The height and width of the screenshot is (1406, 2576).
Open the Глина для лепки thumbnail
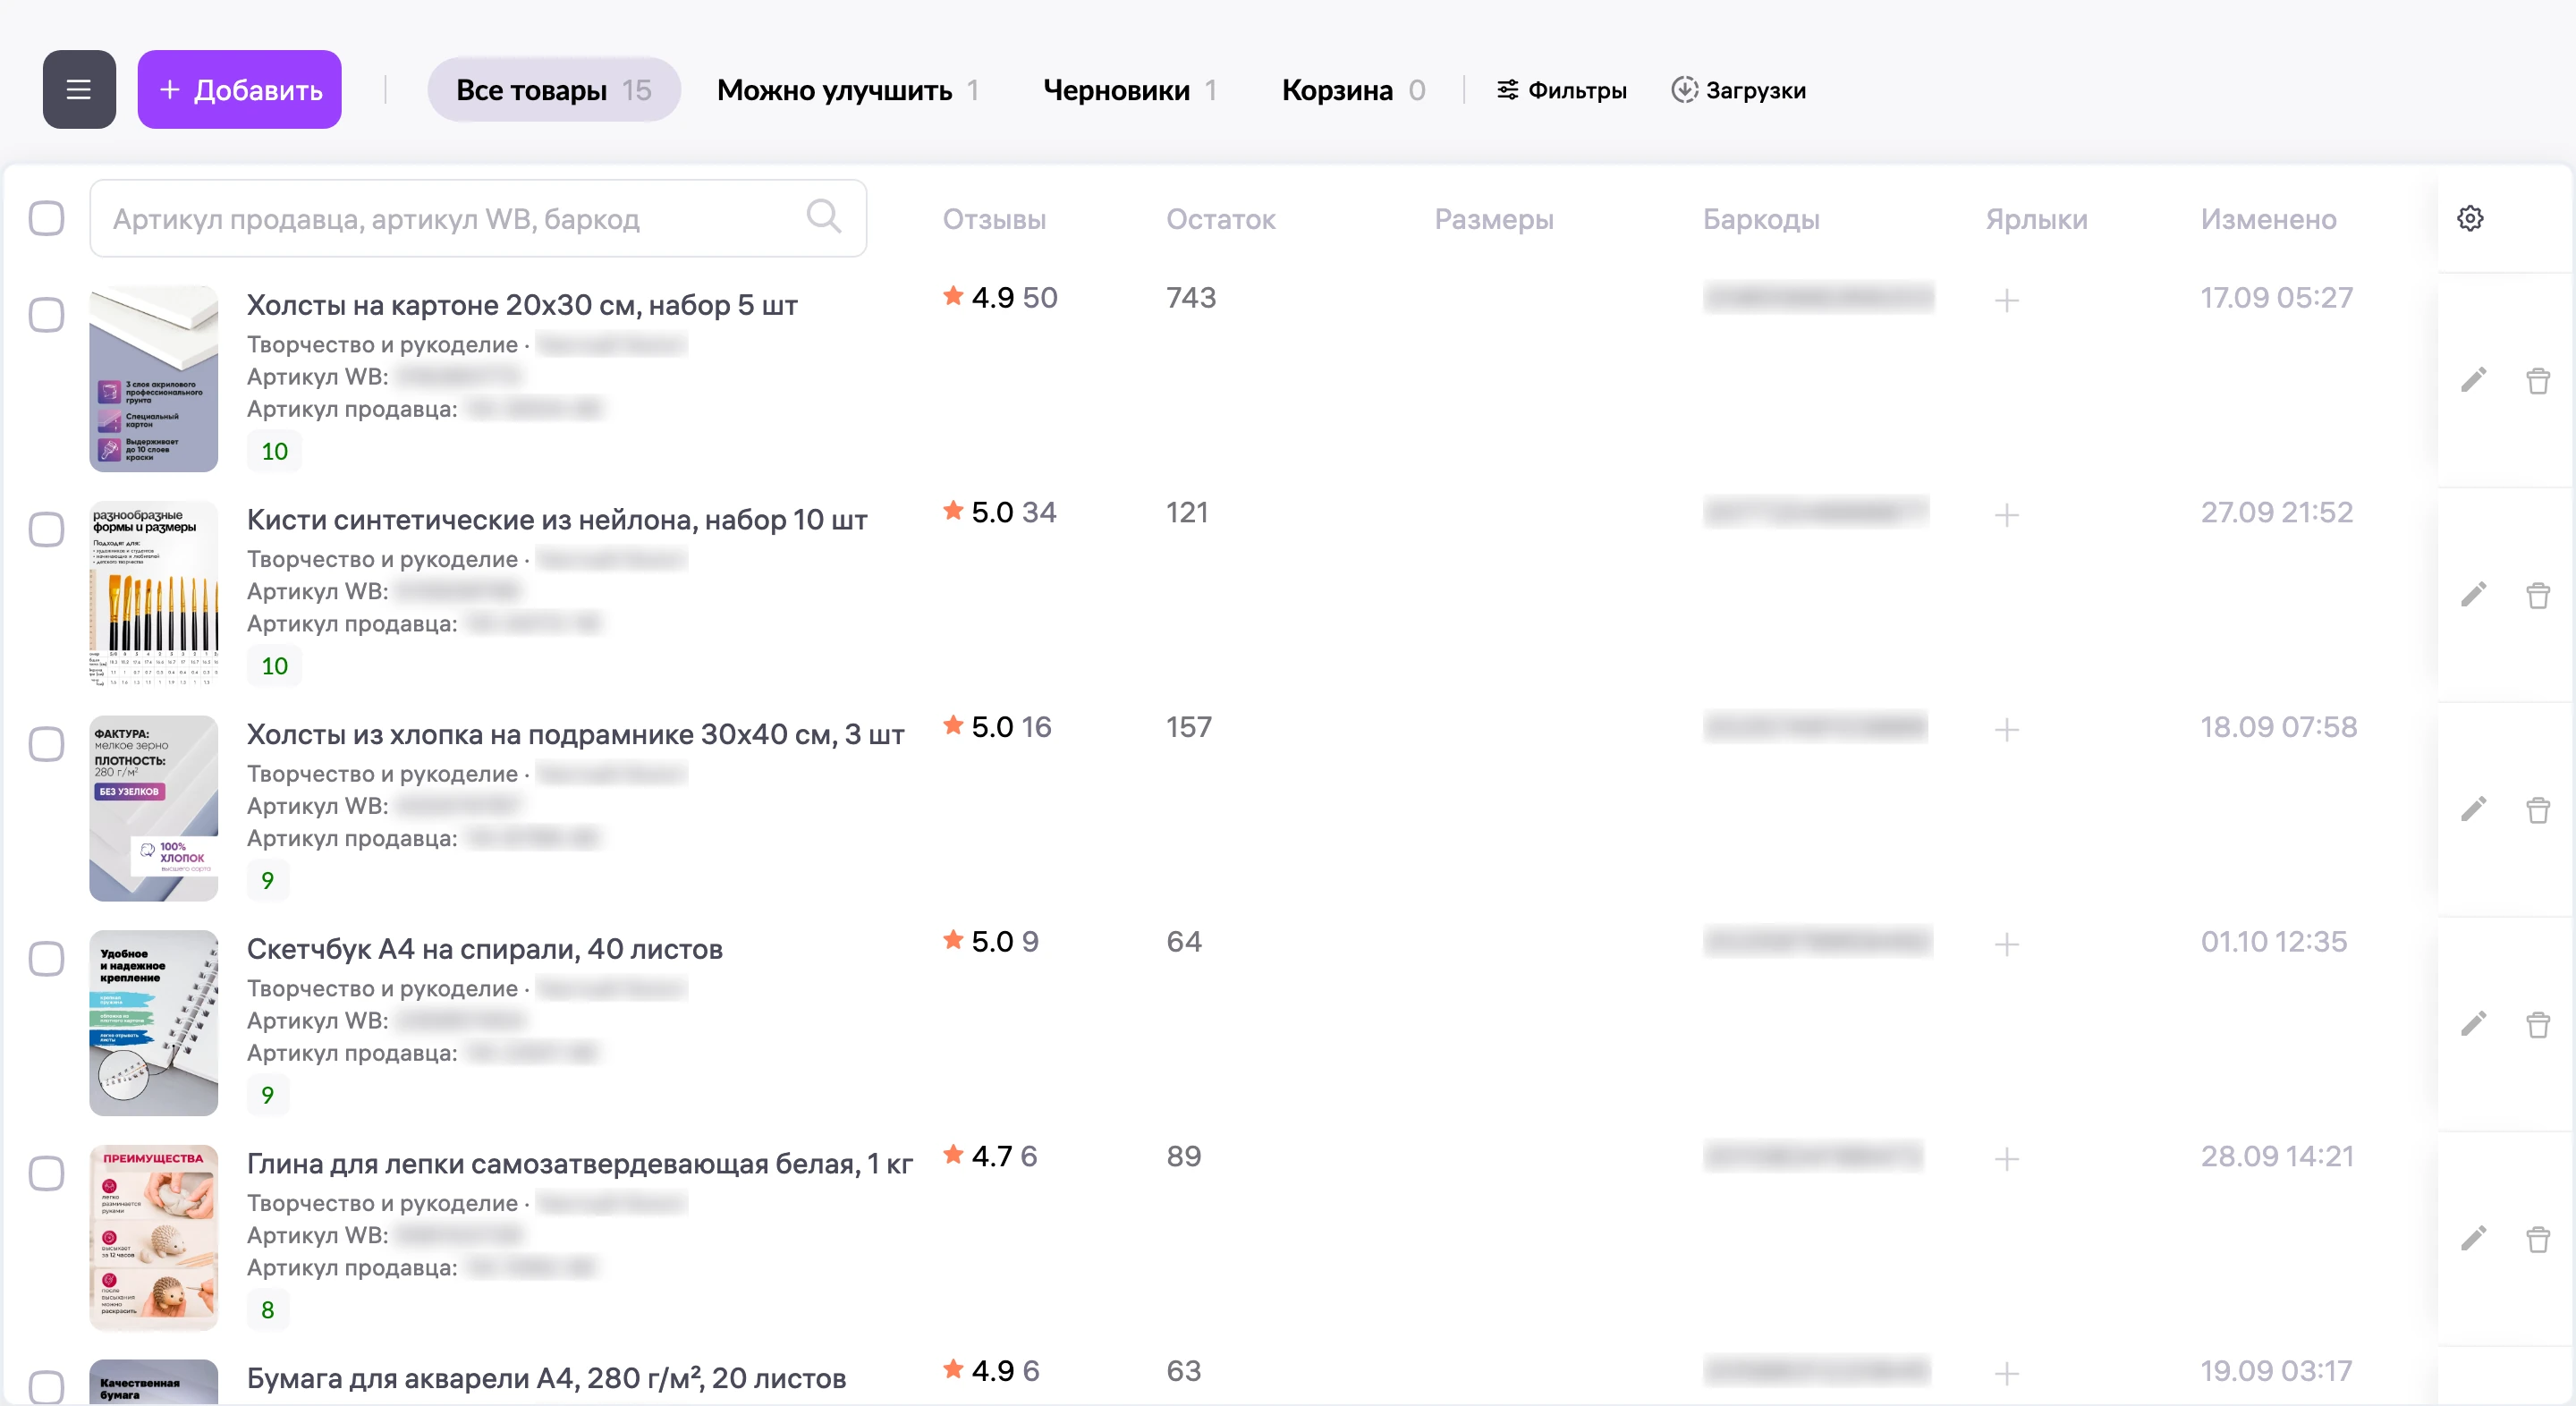[x=153, y=1238]
